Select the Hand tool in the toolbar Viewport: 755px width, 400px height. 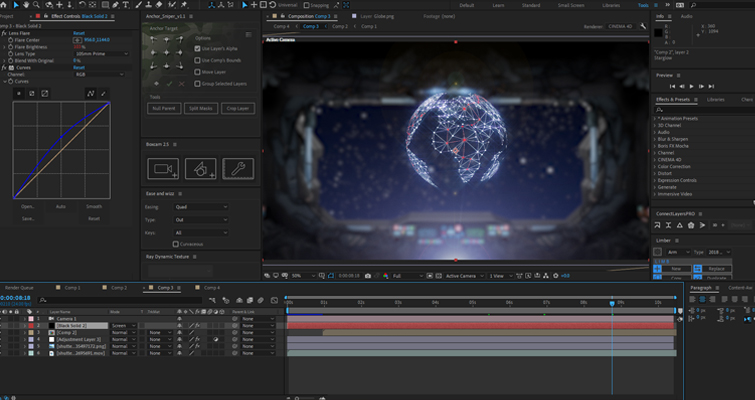pos(28,6)
